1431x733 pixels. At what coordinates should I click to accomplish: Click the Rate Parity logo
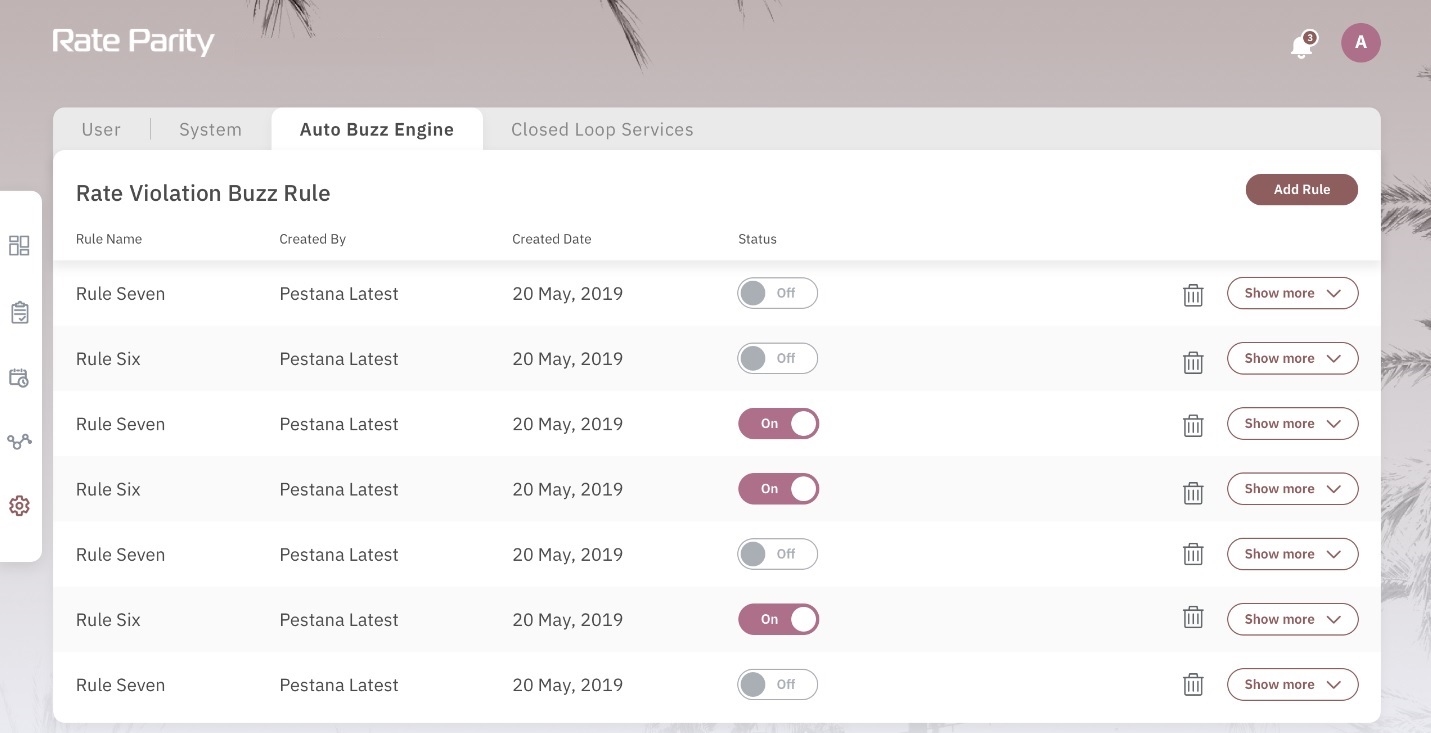(x=133, y=42)
